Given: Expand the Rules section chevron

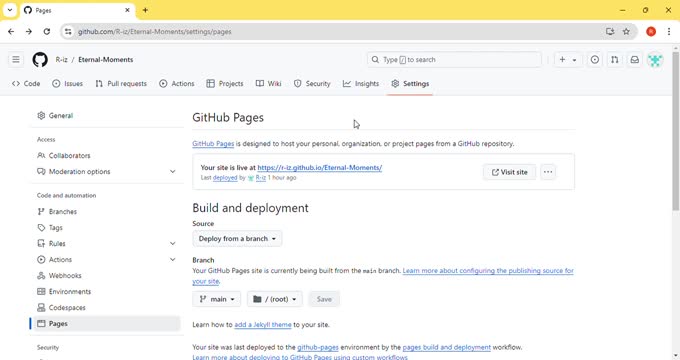Looking at the screenshot, I should (x=173, y=243).
